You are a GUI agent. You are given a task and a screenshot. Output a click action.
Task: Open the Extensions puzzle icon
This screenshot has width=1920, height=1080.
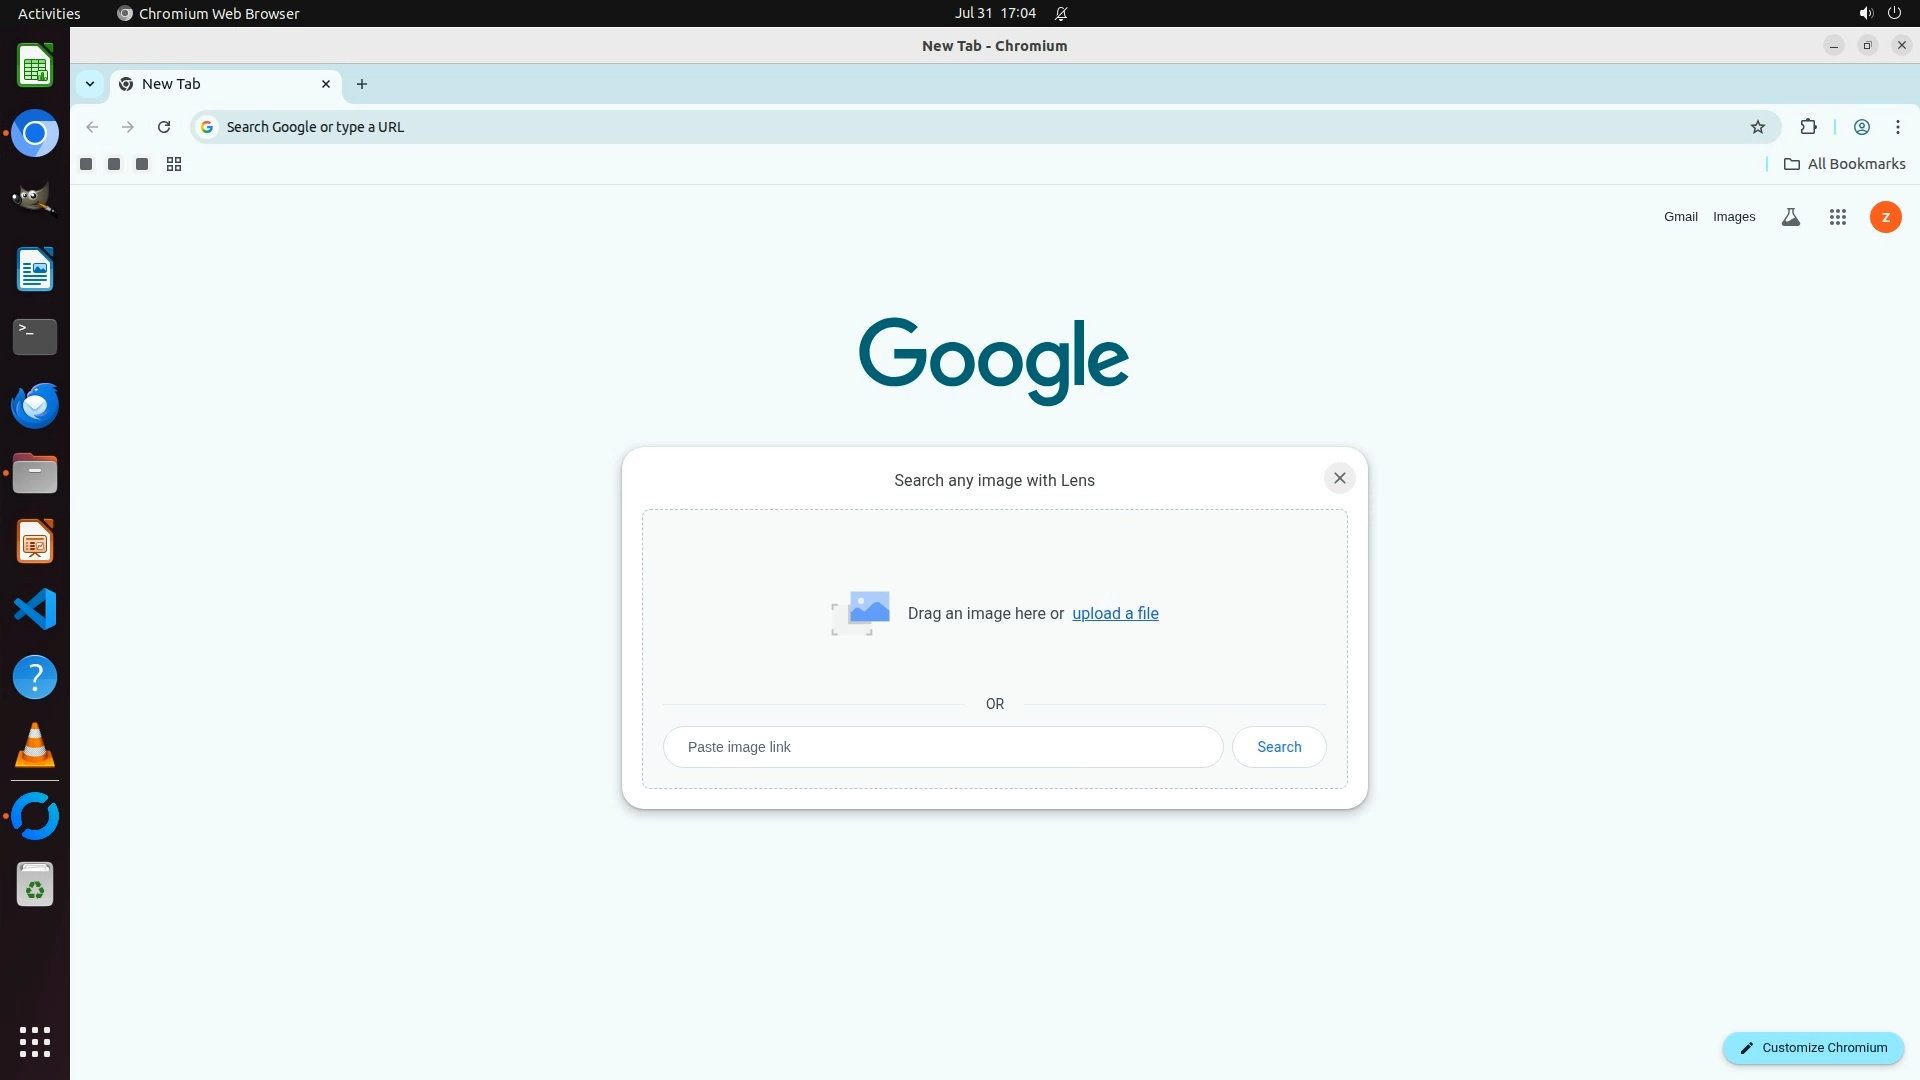pos(1808,127)
